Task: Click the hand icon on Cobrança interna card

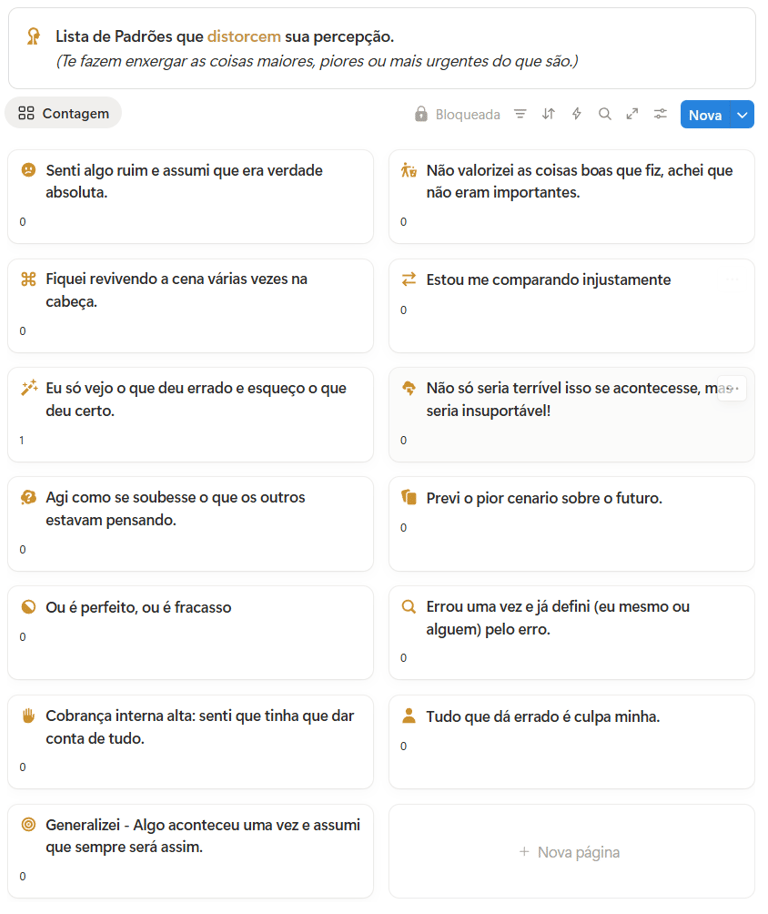Action: (28, 716)
